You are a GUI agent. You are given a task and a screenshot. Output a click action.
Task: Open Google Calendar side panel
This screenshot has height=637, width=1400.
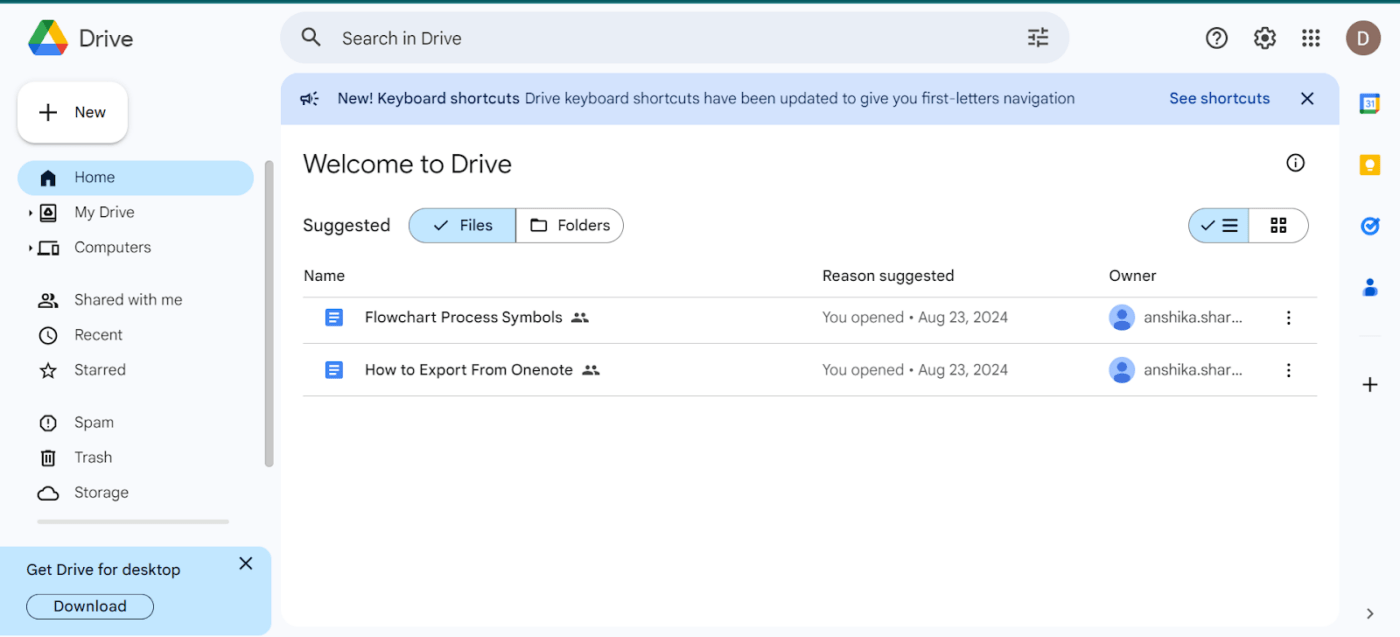pyautogui.click(x=1370, y=103)
